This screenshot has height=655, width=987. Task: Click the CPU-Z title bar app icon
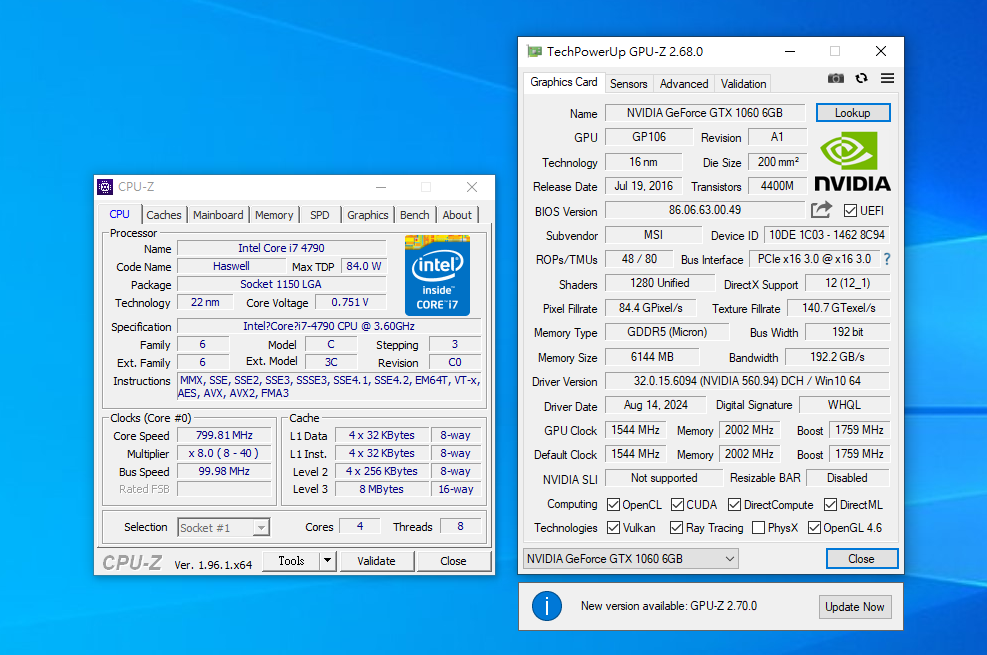click(x=105, y=187)
